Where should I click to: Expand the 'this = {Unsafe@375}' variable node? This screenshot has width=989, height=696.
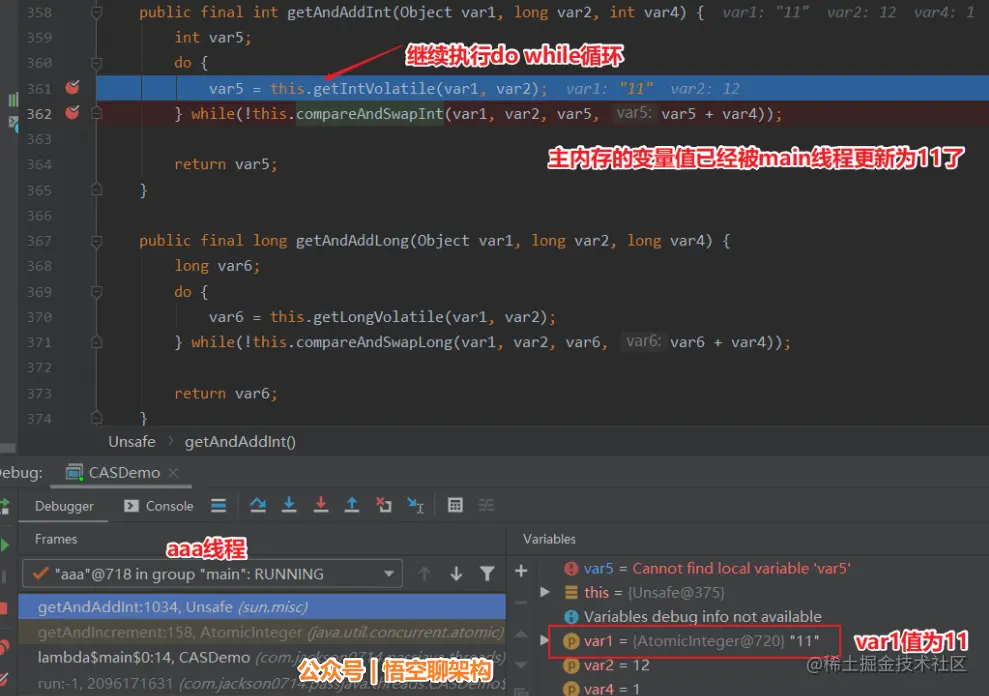coord(545,592)
